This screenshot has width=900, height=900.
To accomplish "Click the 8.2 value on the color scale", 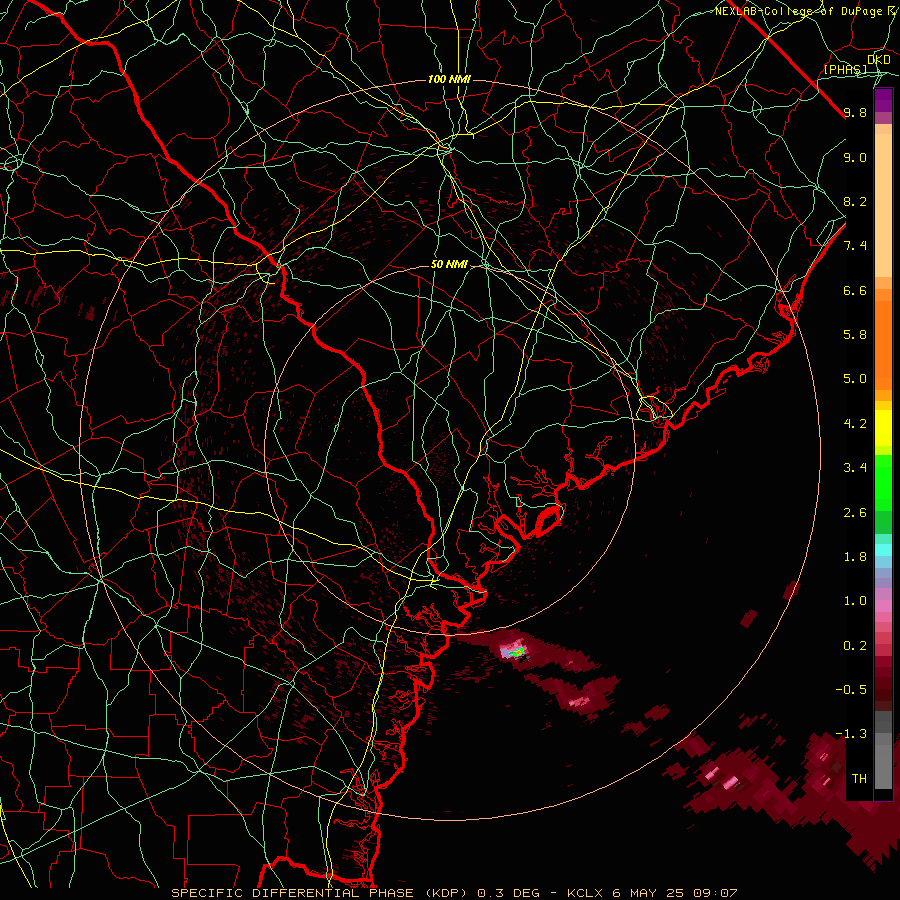I will 855,201.
